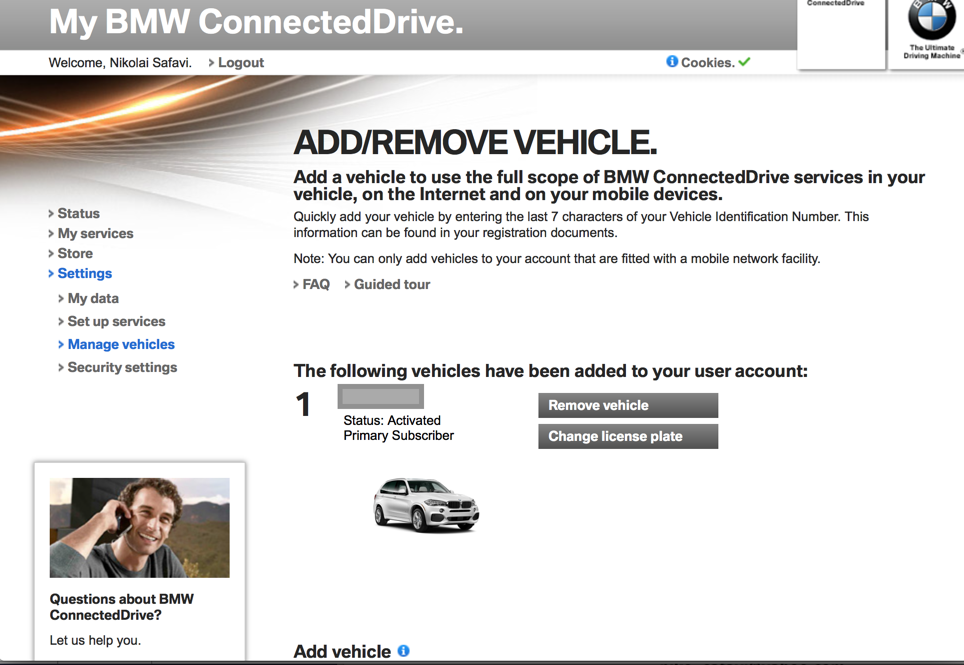964x665 pixels.
Task: Click 'Primary Subscriber' text
Action: 398,435
